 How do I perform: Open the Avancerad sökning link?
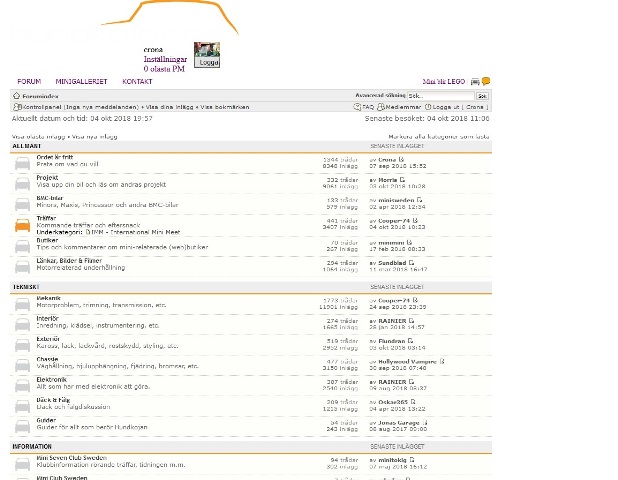380,95
